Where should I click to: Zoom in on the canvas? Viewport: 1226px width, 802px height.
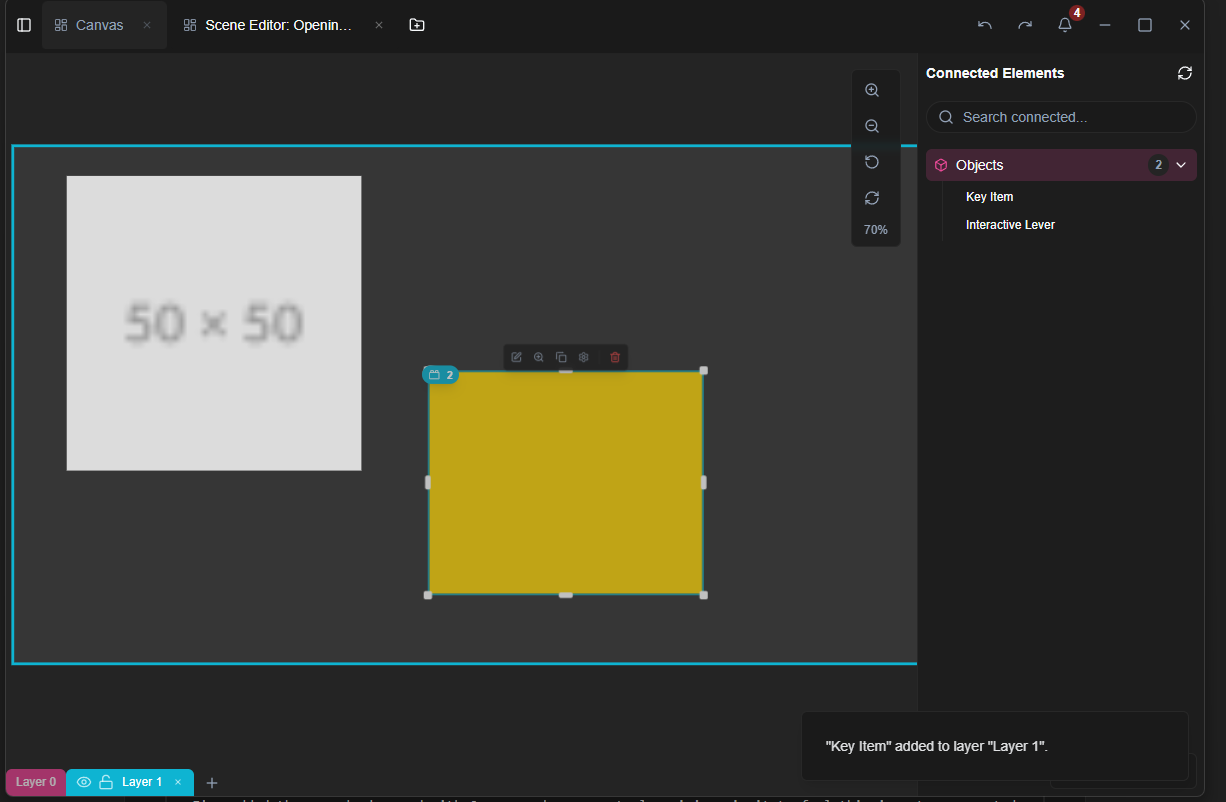(x=872, y=90)
